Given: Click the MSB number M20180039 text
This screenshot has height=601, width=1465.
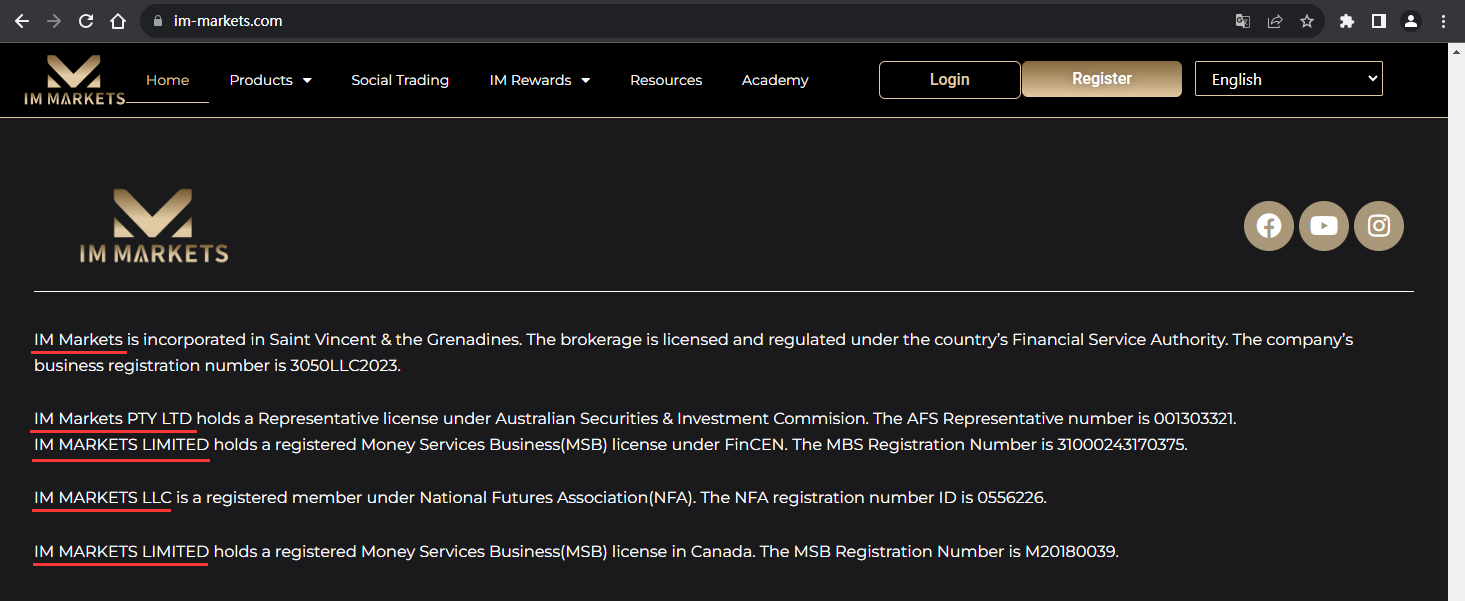Looking at the screenshot, I should [x=1069, y=552].
